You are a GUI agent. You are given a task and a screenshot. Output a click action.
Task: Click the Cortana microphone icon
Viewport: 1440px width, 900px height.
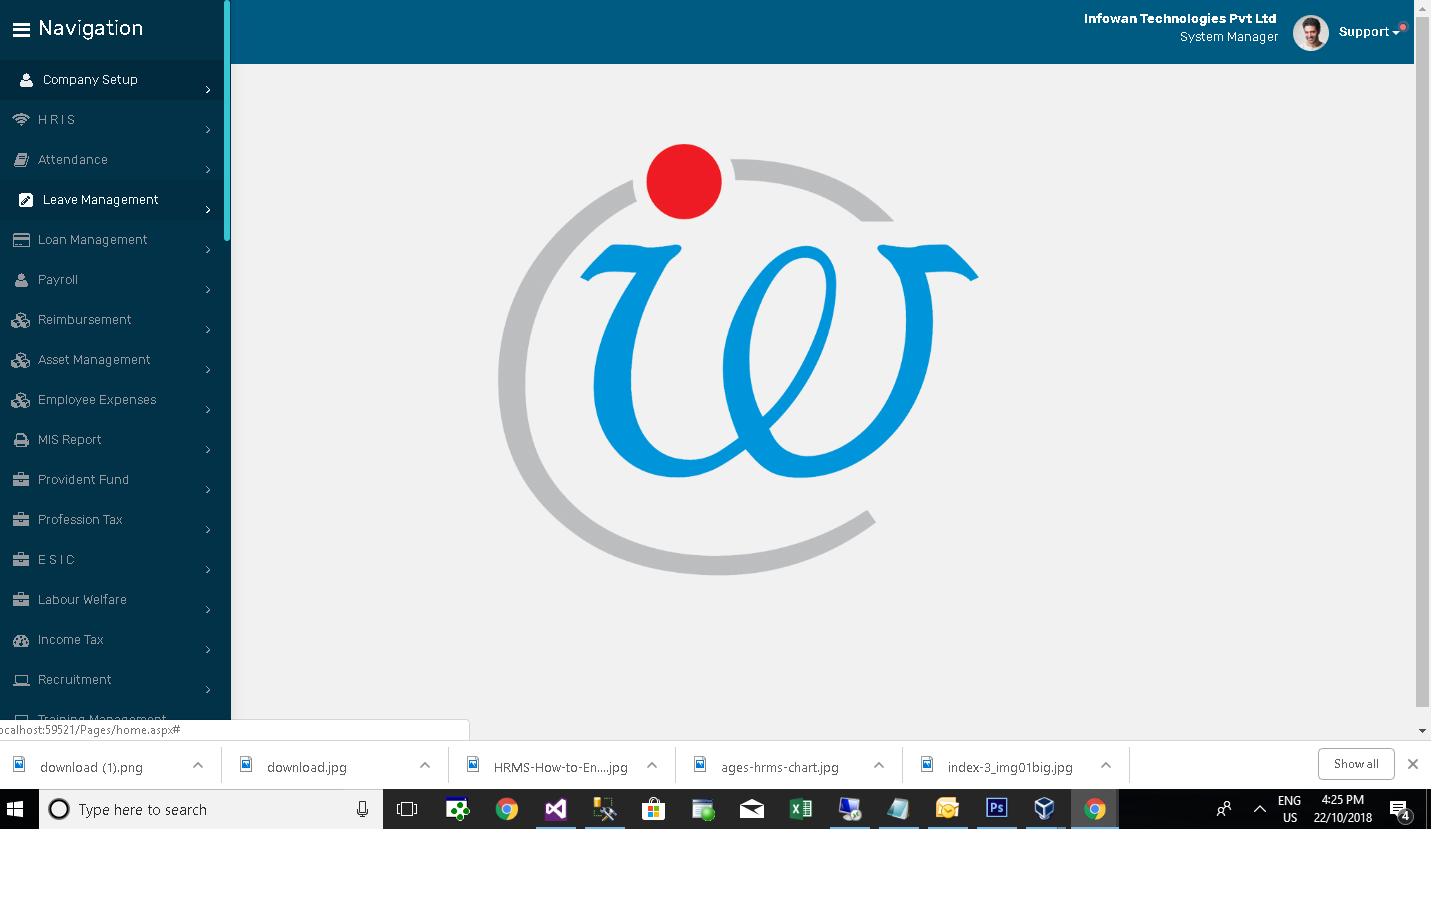(362, 809)
